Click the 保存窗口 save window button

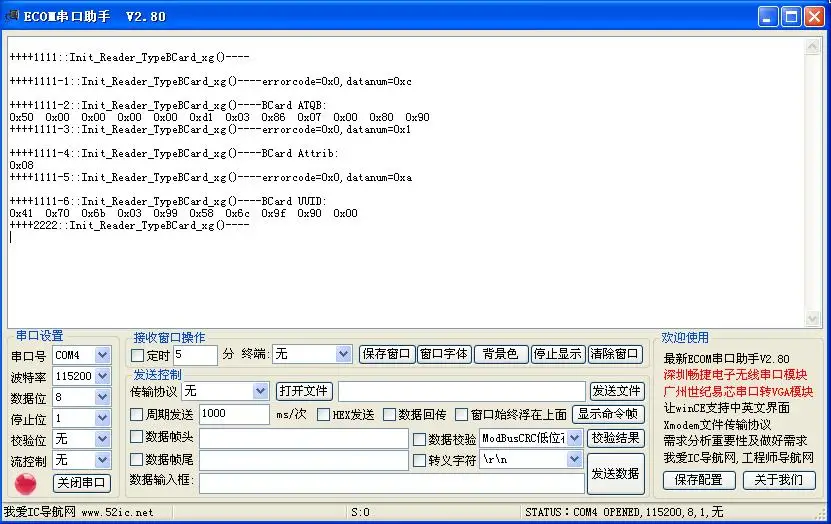[x=387, y=354]
